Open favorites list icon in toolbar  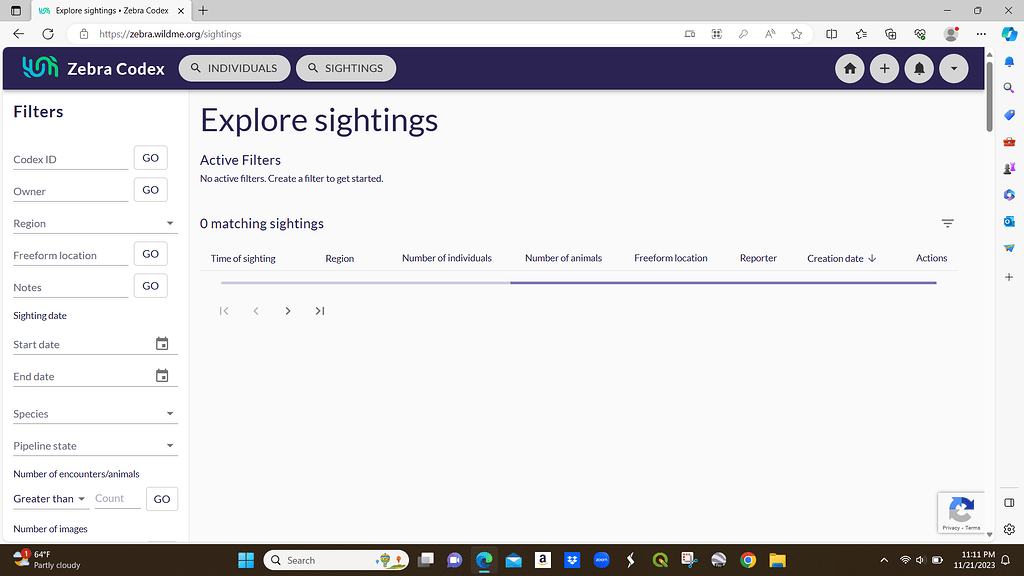click(861, 34)
